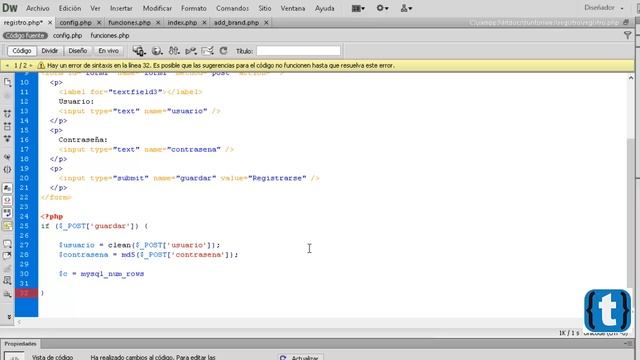
Task: Open the Diseñador workspace switcher
Action: pyautogui.click(x=604, y=8)
